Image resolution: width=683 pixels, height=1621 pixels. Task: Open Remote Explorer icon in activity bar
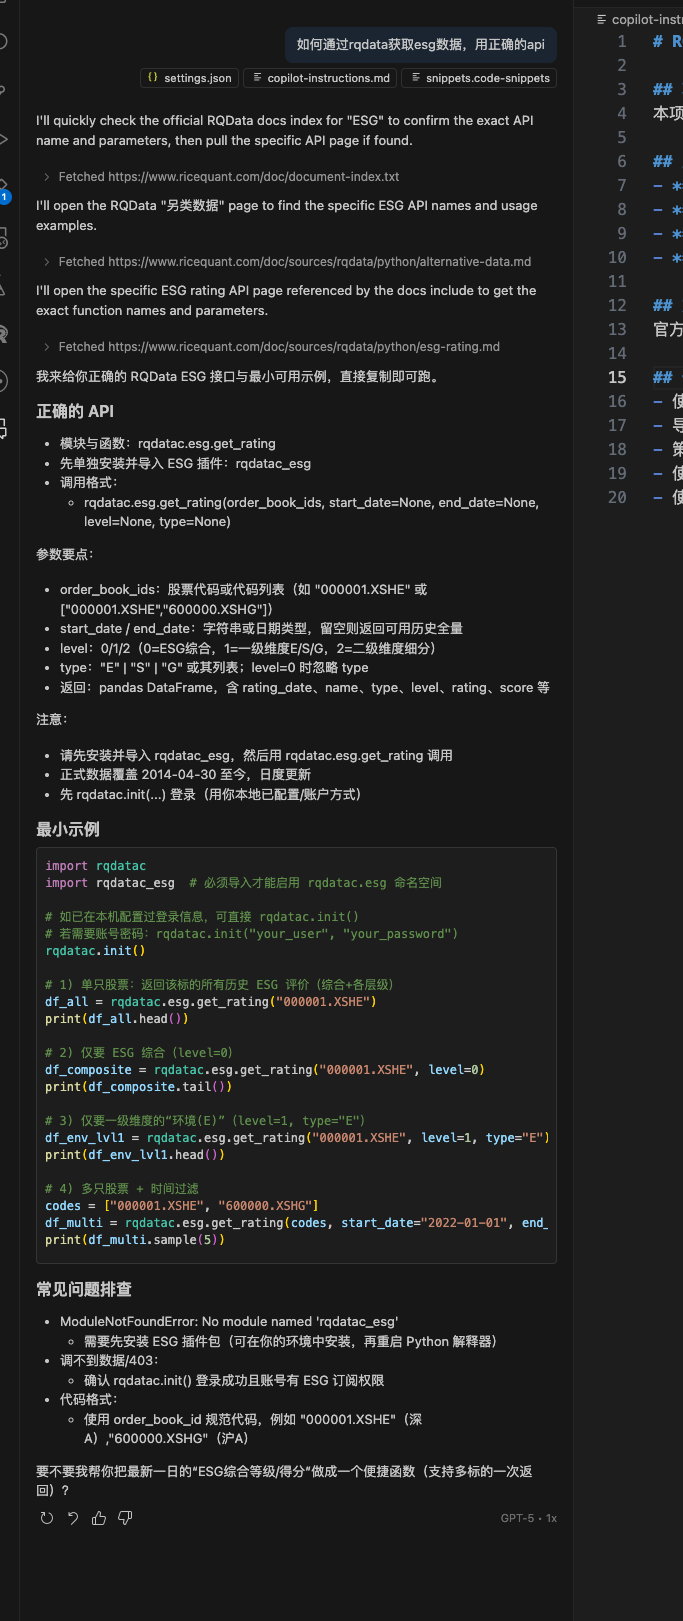(3, 238)
